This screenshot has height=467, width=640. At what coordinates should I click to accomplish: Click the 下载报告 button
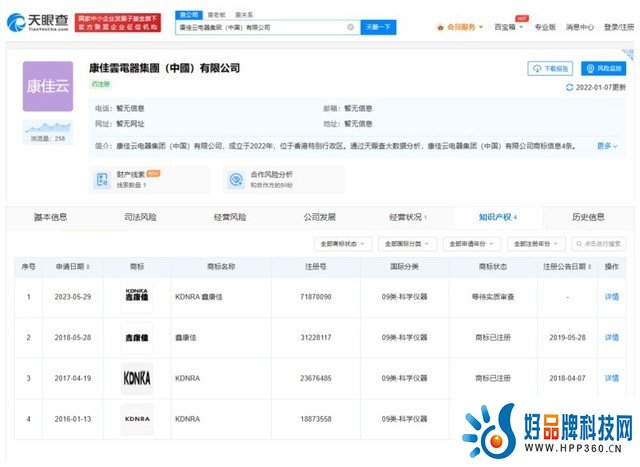(x=550, y=69)
